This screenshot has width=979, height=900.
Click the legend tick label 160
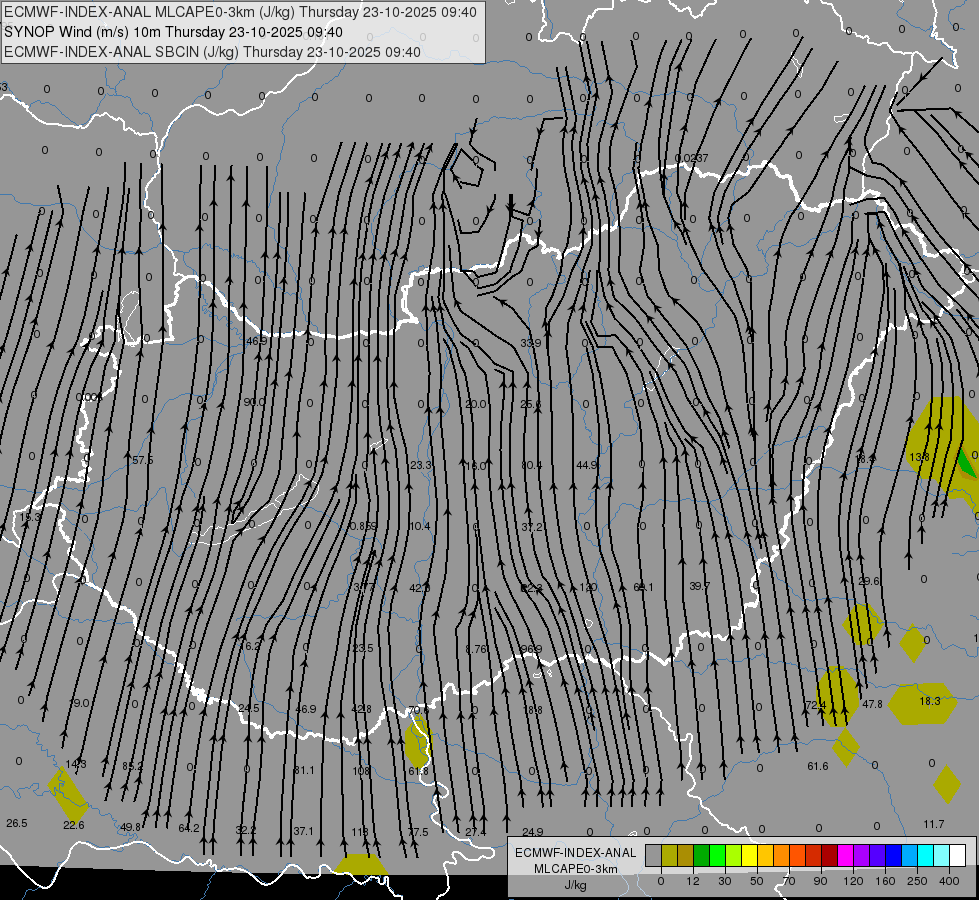pos(885,881)
